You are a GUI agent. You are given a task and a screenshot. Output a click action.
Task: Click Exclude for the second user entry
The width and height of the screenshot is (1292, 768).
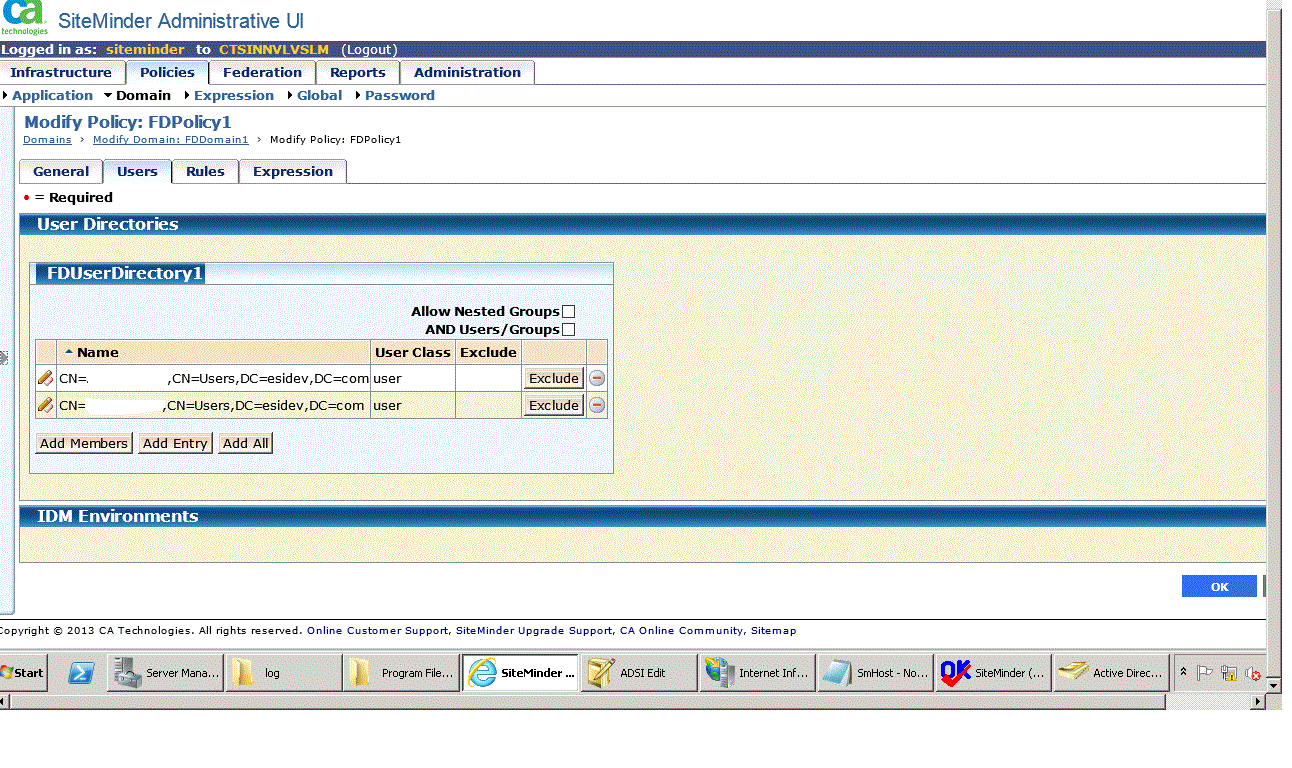coord(554,405)
